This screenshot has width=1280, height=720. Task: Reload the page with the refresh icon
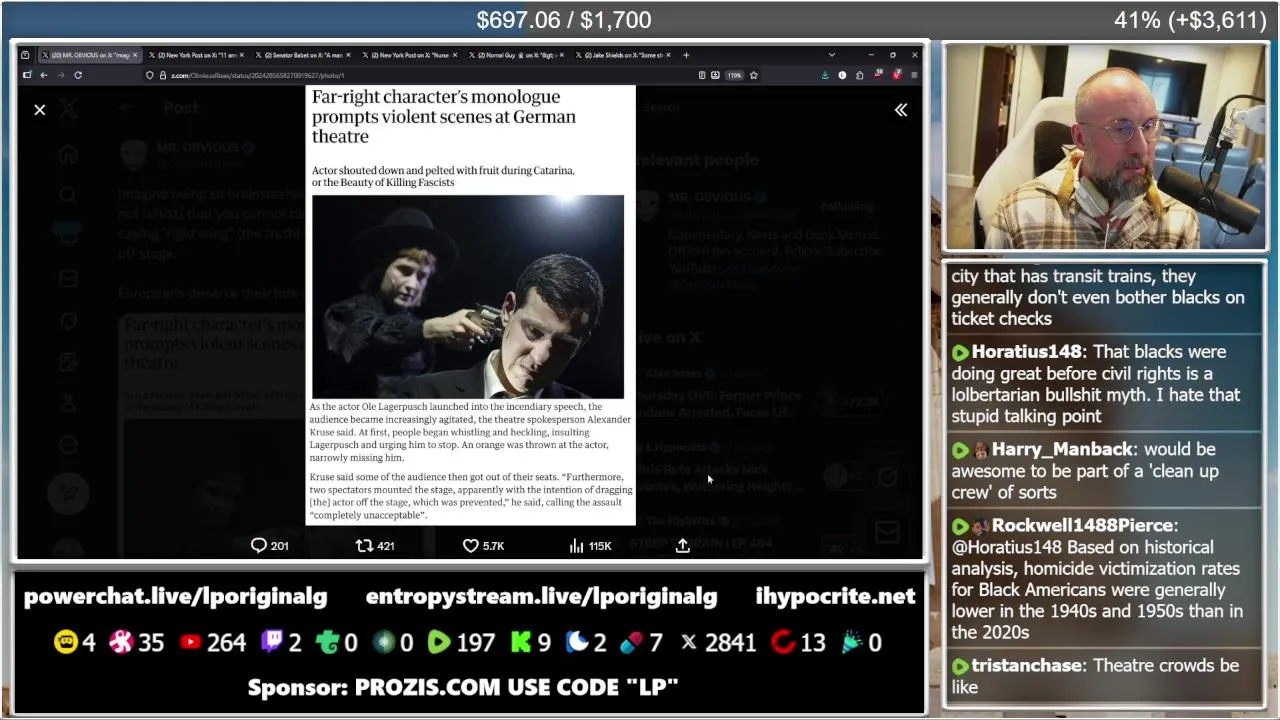coord(78,75)
